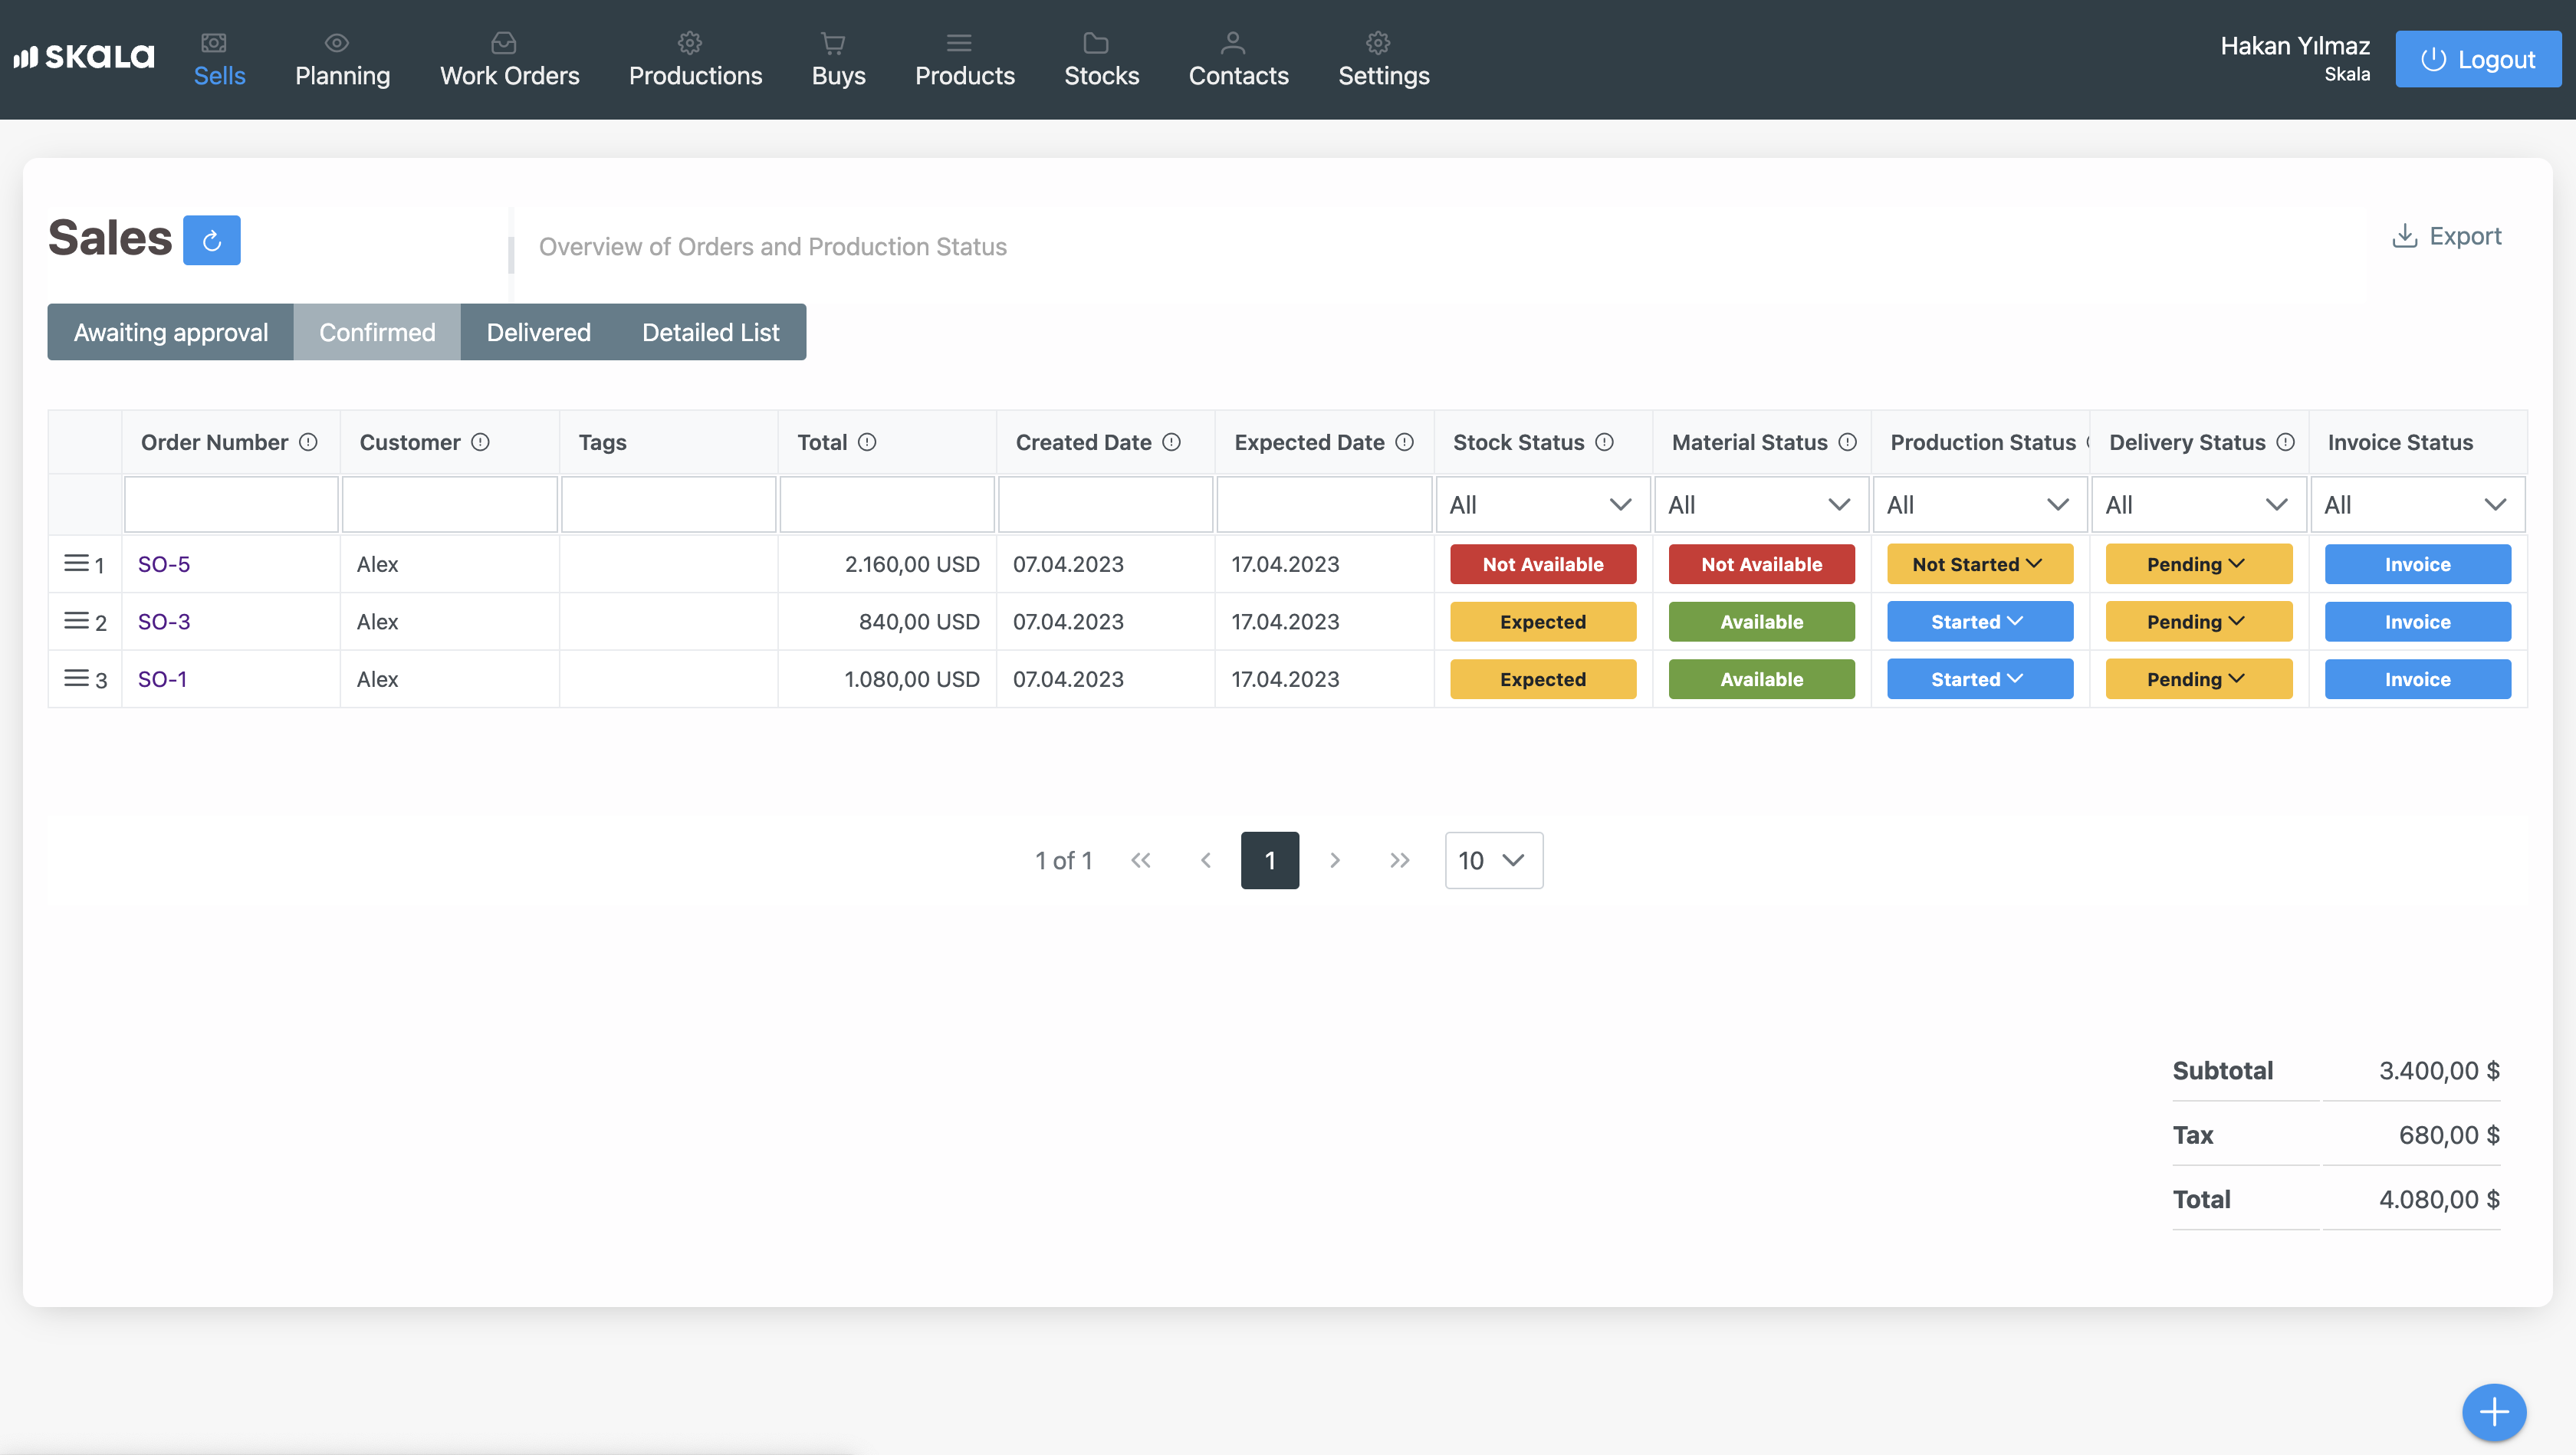Open the Contacts person icon
This screenshot has height=1455, width=2576.
coord(1232,42)
